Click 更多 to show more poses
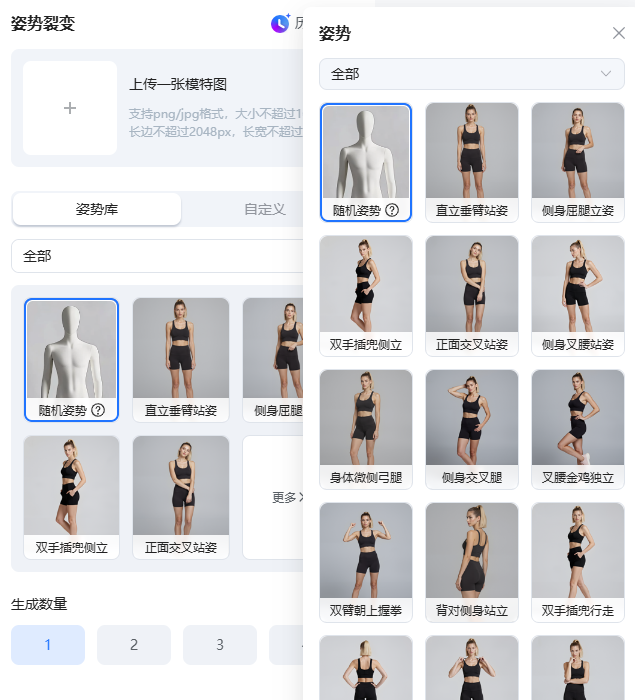The height and width of the screenshot is (700, 635). [x=287, y=497]
